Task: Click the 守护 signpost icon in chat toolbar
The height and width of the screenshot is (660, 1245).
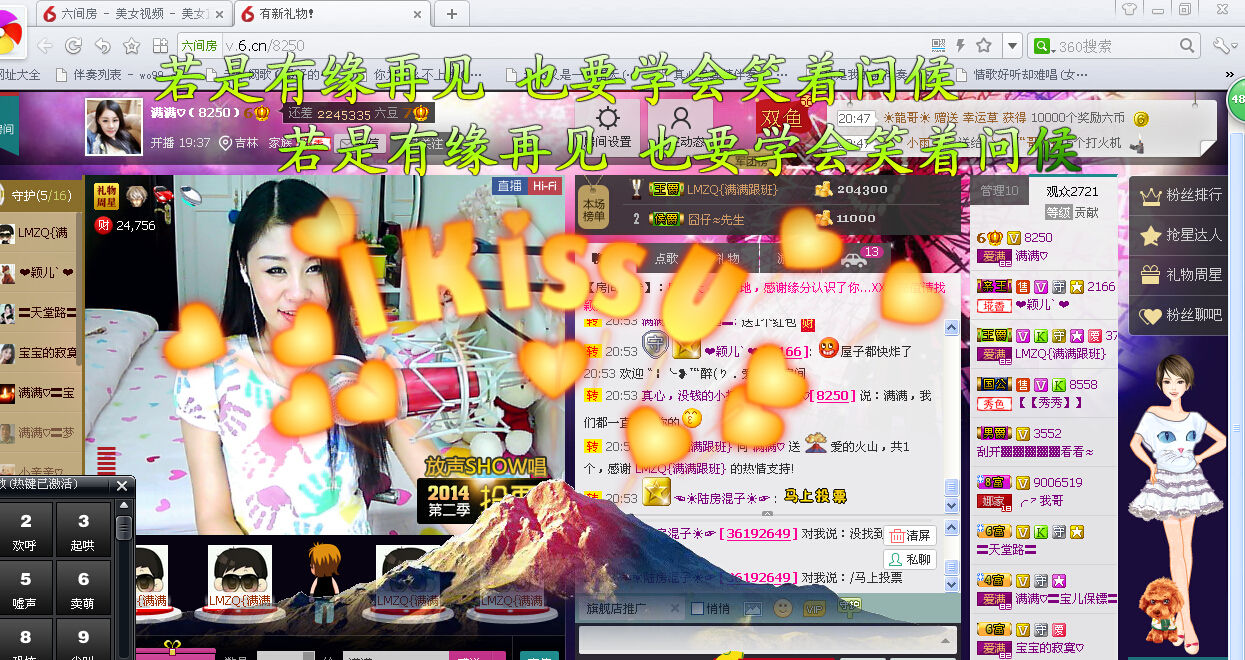Action: (x=848, y=606)
